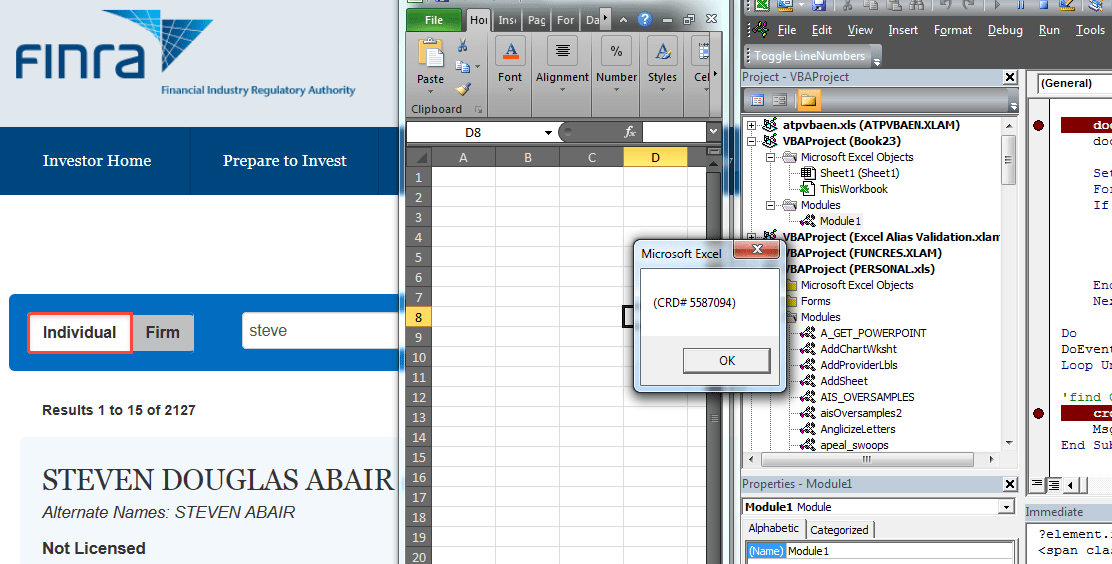
Task: Open the VBA Debug menu
Action: pyautogui.click(x=1005, y=30)
